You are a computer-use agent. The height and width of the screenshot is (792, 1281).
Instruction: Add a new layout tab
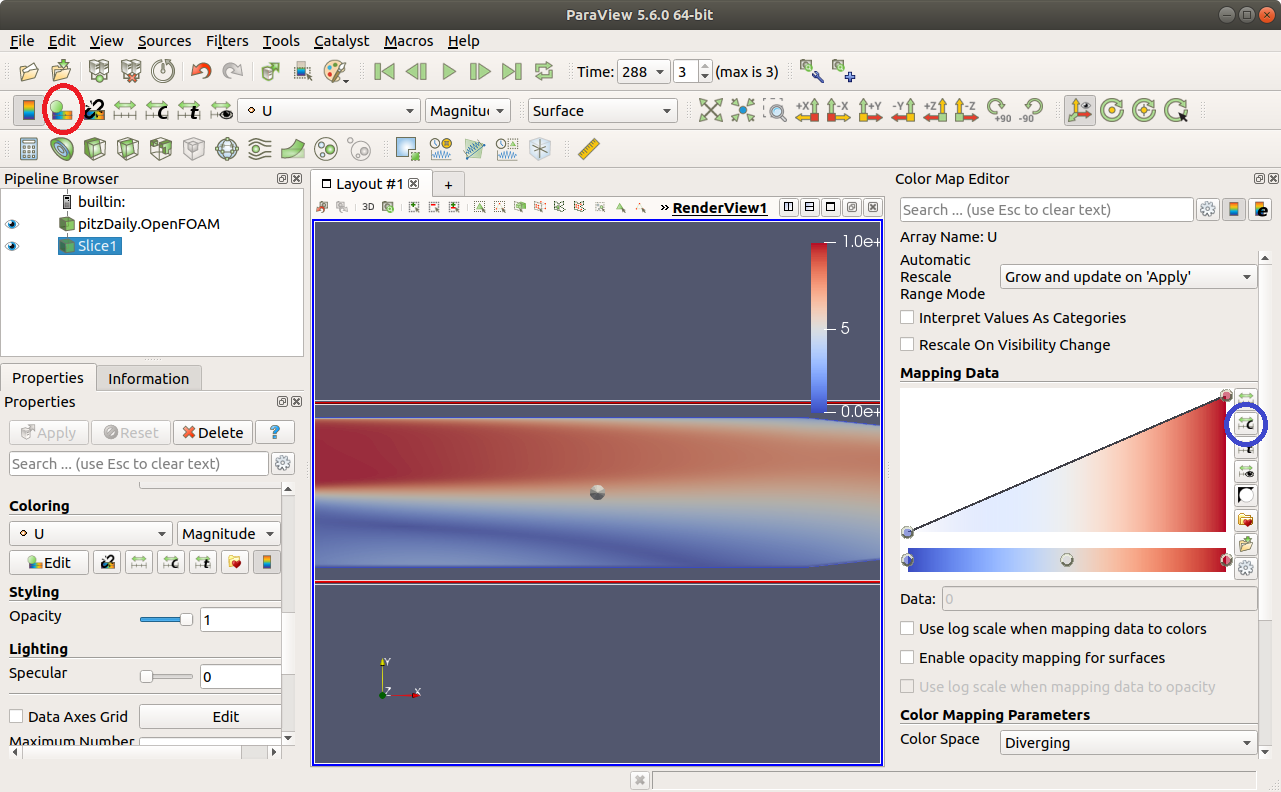point(448,185)
